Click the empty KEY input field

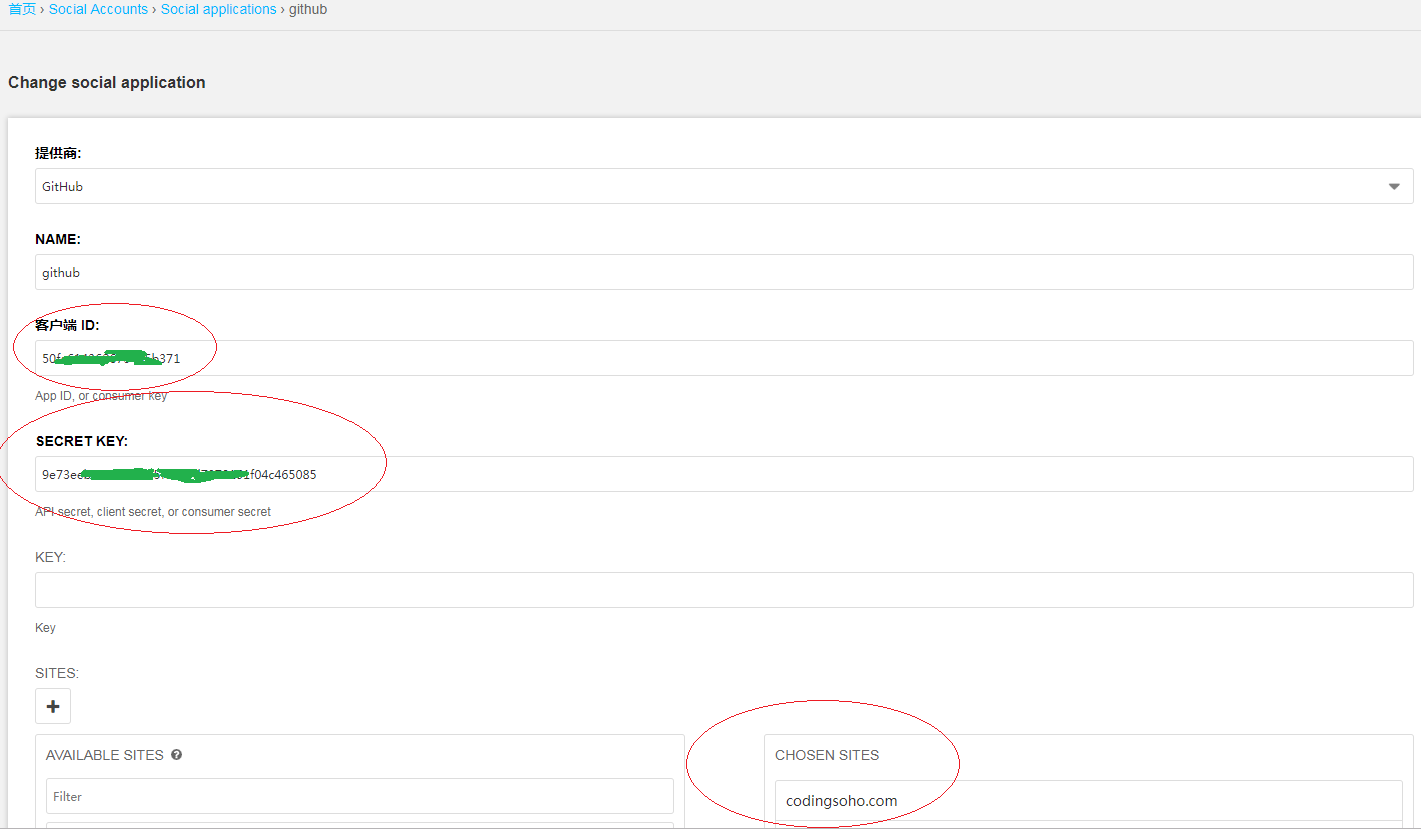724,590
